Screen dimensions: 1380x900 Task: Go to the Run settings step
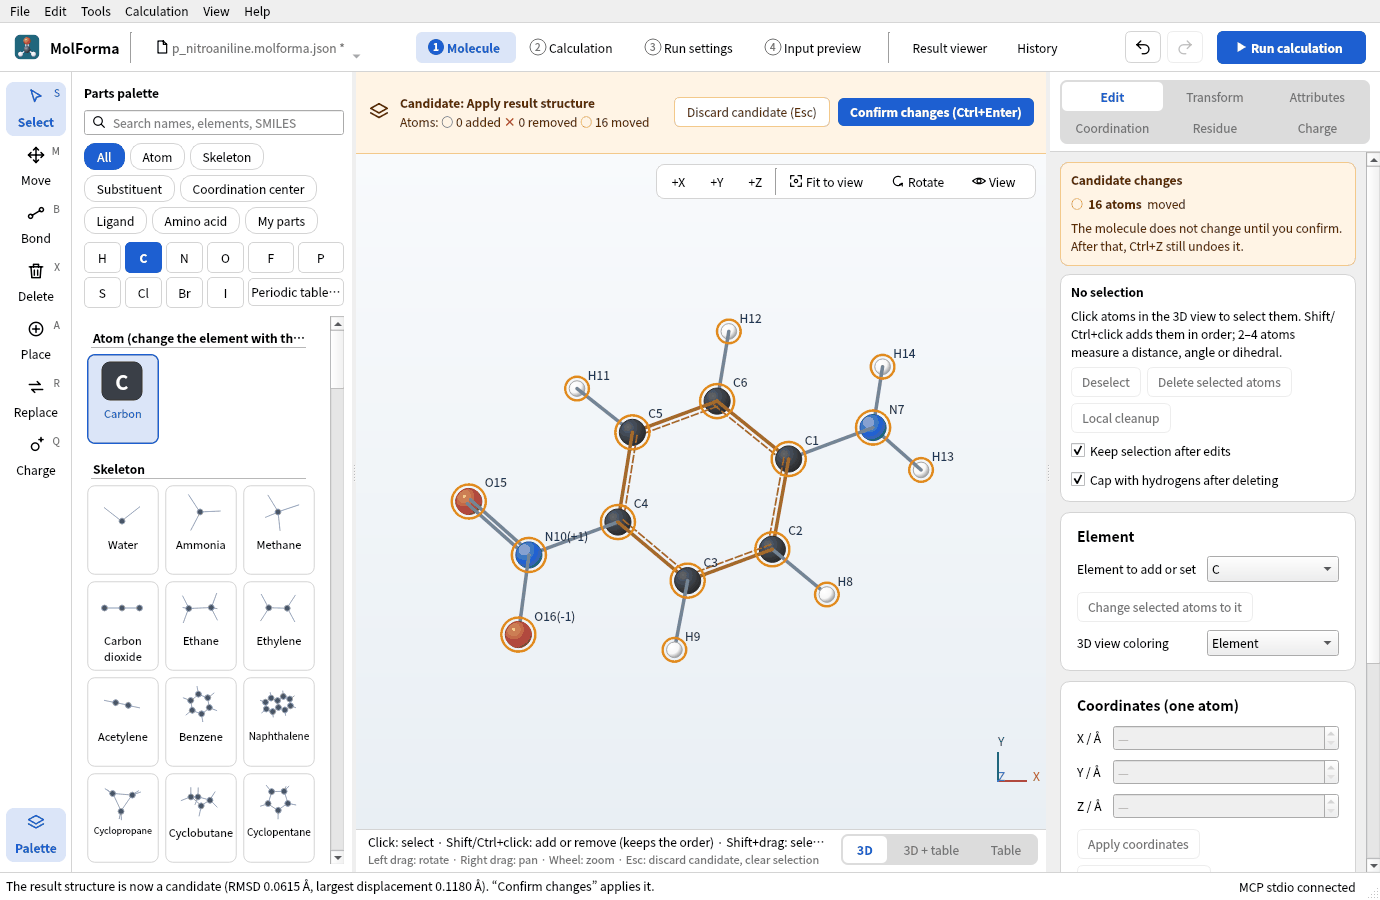(689, 48)
